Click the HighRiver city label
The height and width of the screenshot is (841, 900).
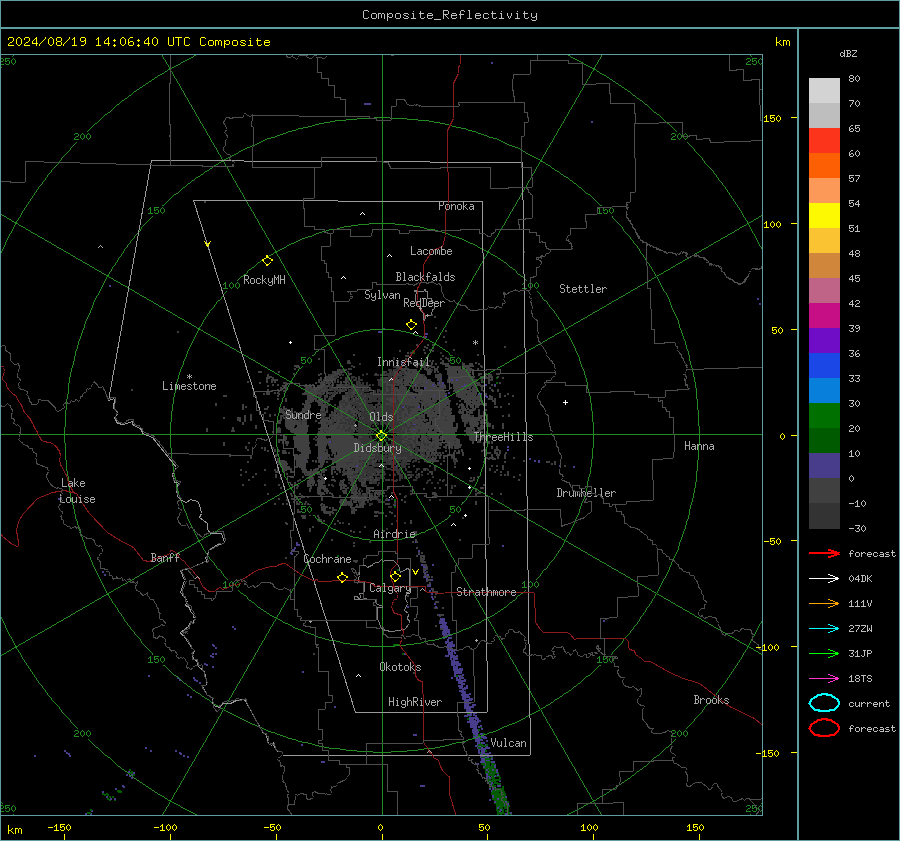pos(415,702)
